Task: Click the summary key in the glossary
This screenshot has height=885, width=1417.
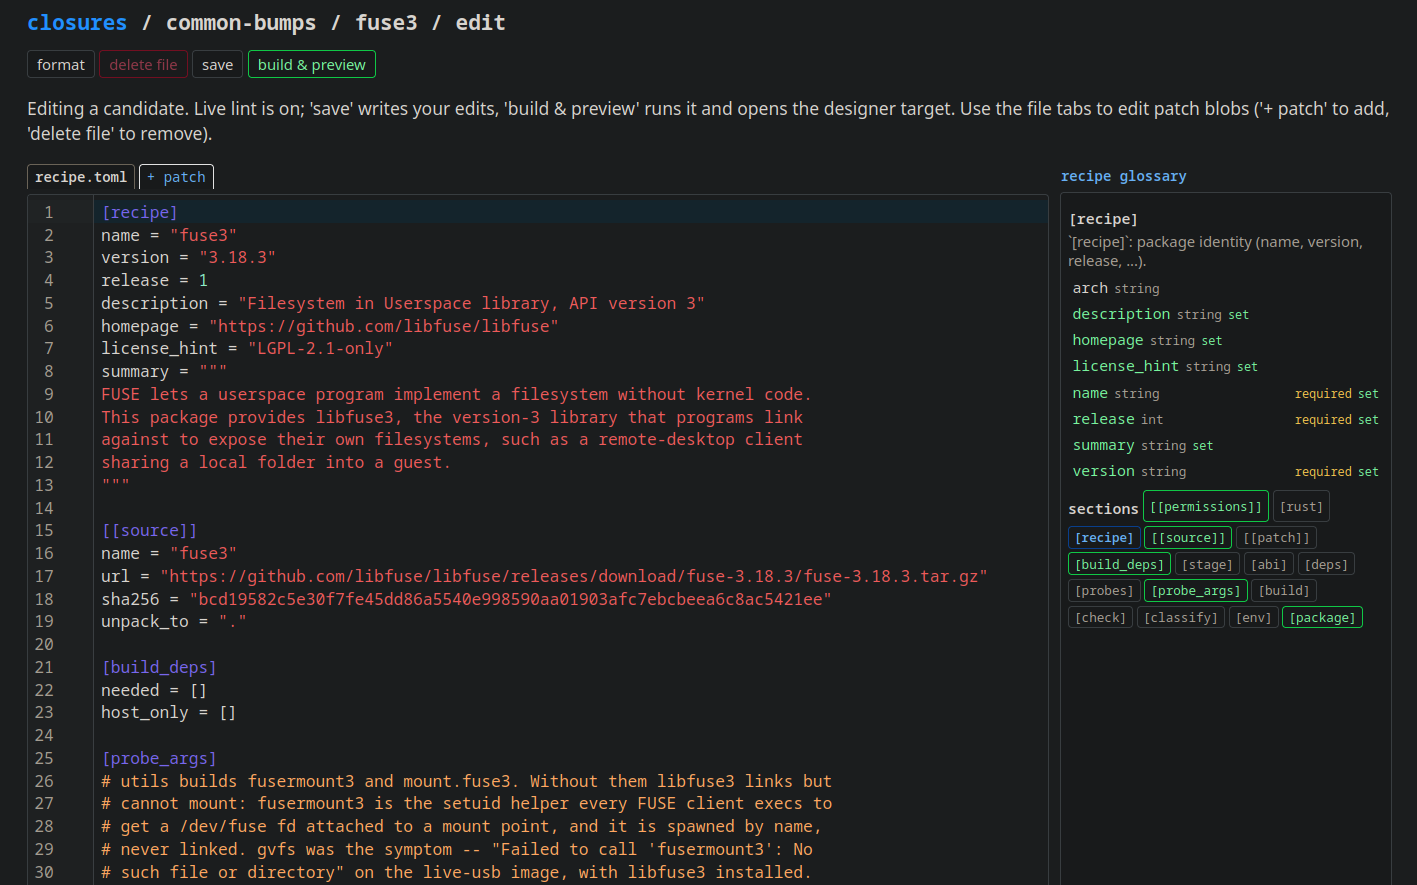Action: pos(1103,445)
